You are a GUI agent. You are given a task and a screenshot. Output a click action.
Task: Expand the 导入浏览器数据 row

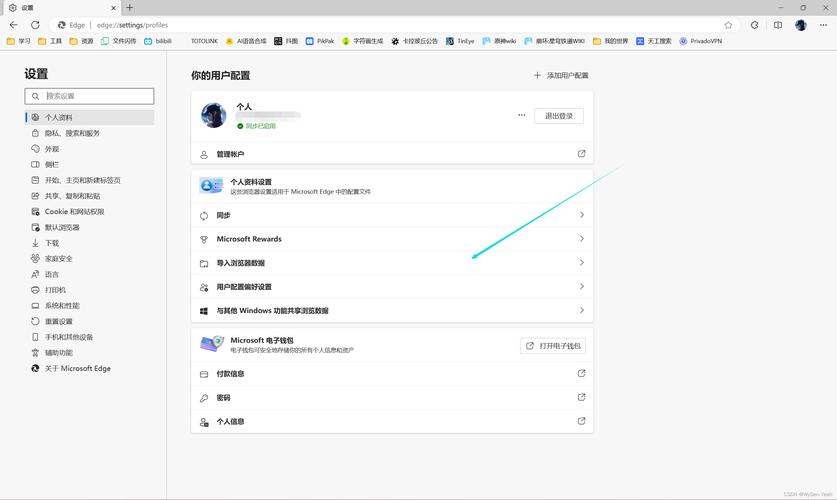392,263
